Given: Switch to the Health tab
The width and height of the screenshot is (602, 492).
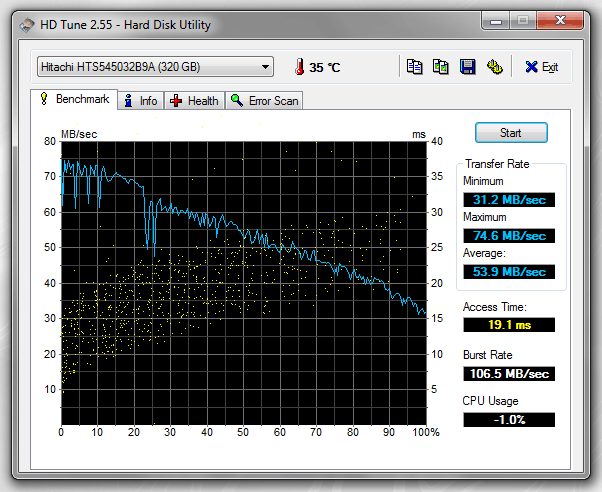Looking at the screenshot, I should pos(194,101).
